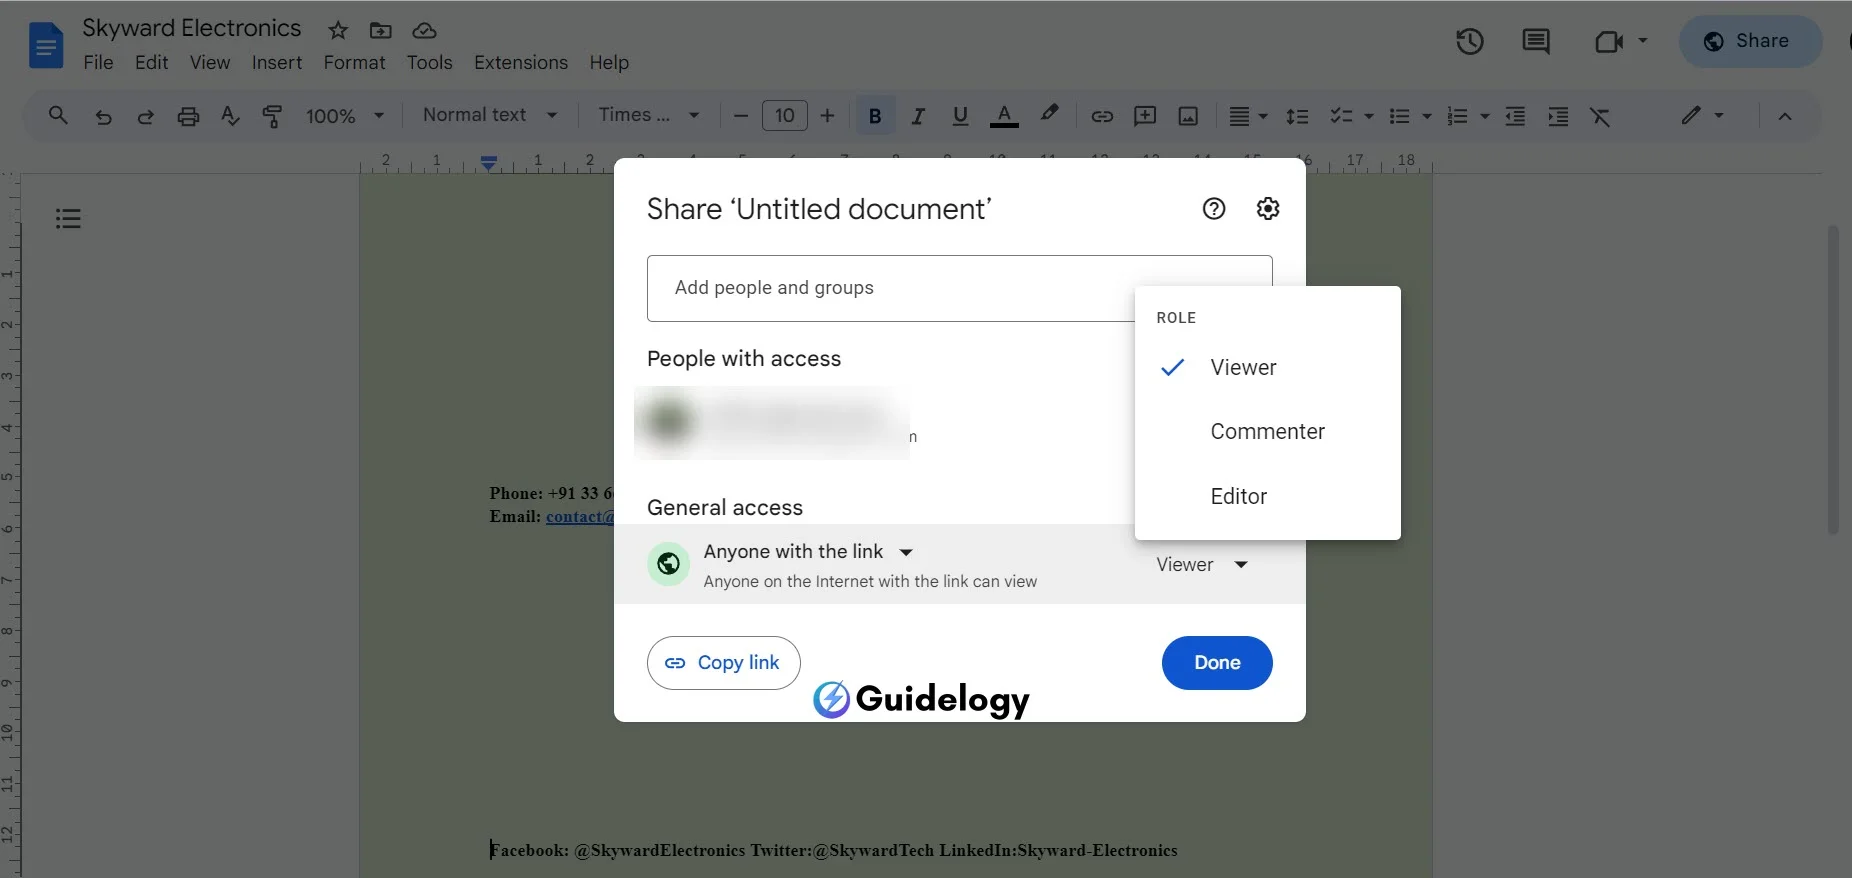Click the contact email link in document
This screenshot has height=878, width=1852.
[x=579, y=517]
